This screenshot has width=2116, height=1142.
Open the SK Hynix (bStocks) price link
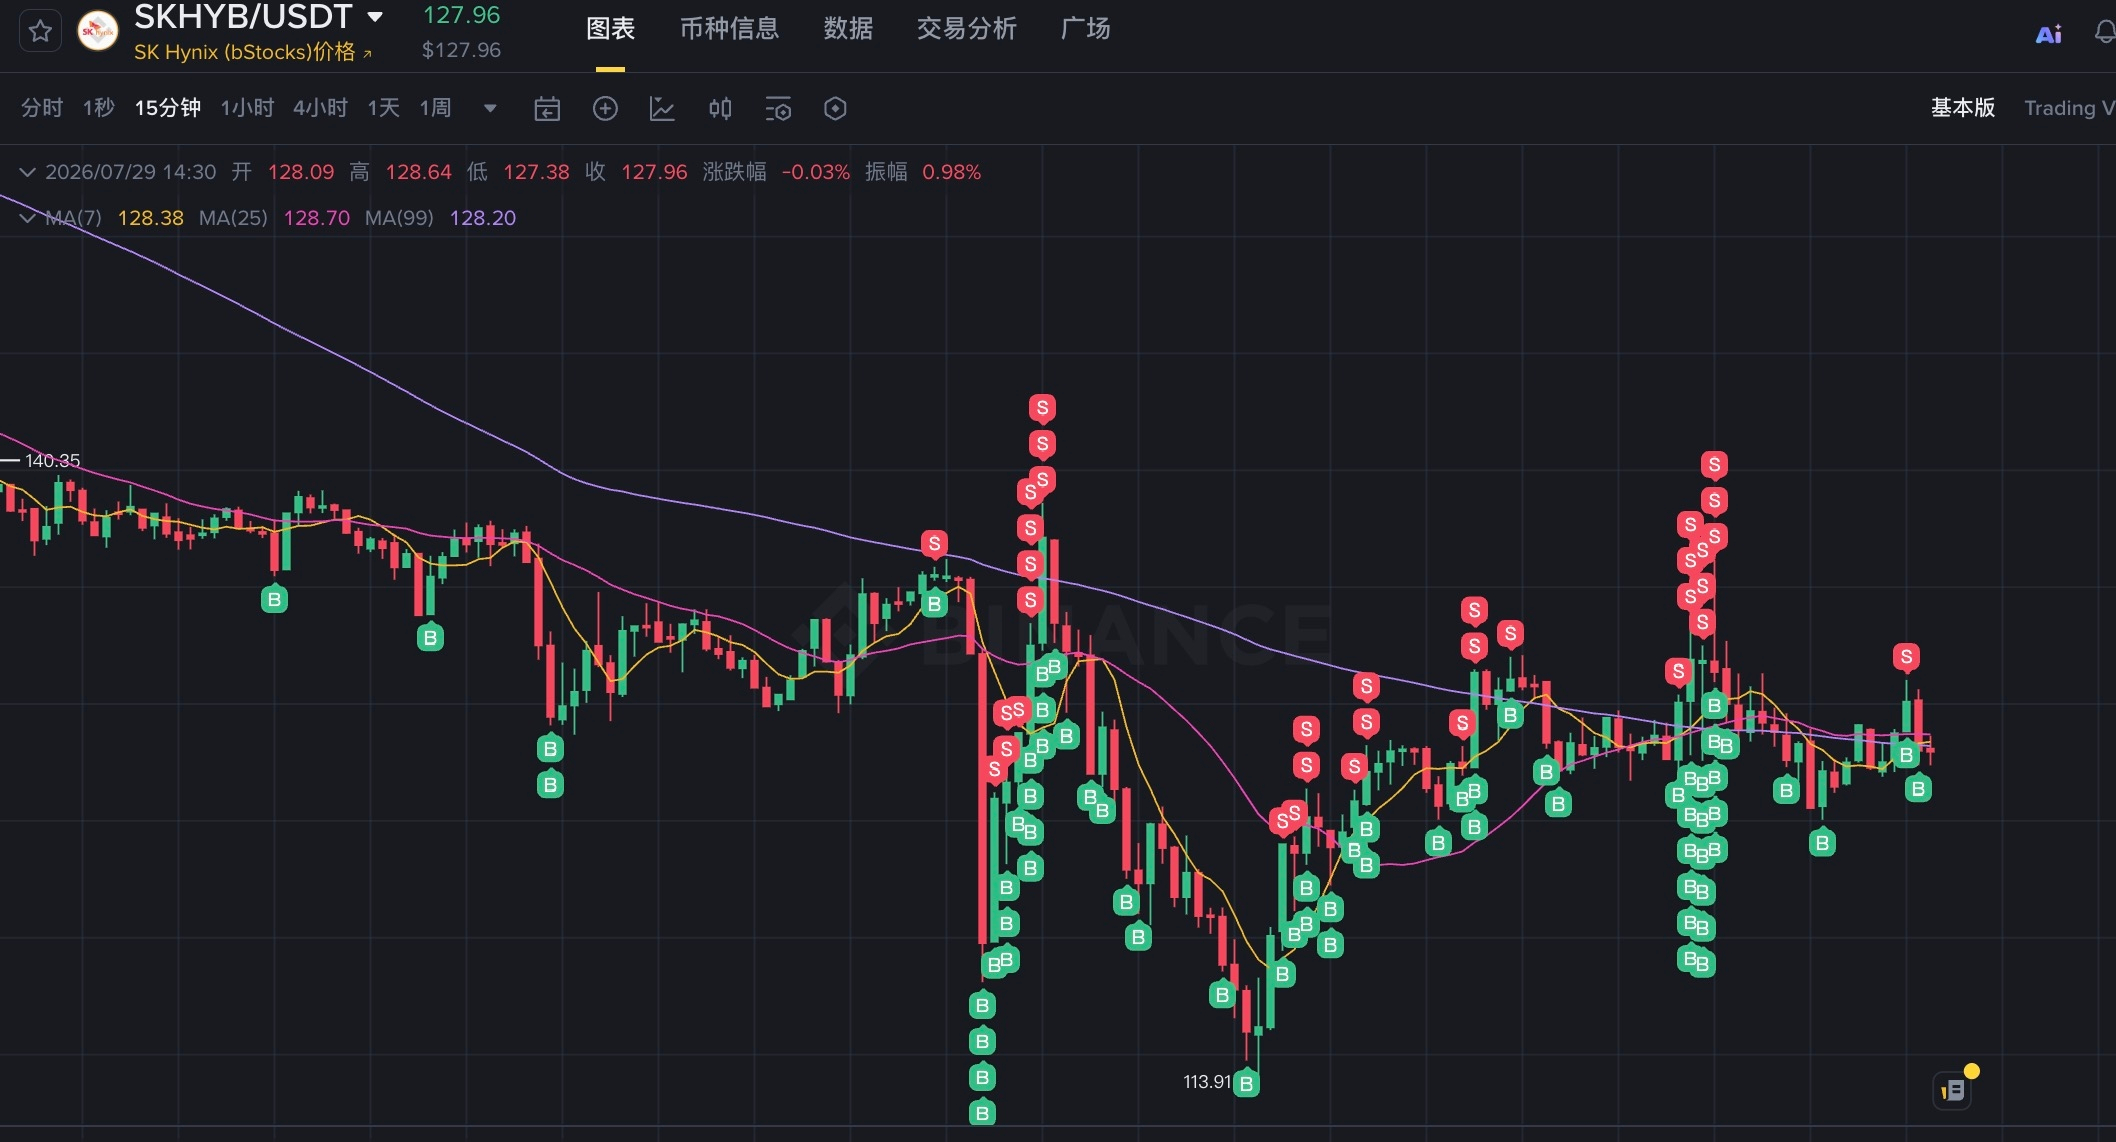253,52
